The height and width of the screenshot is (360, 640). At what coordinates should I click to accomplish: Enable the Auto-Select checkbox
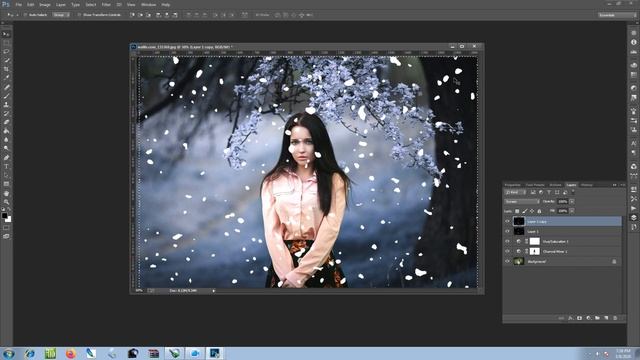point(25,15)
